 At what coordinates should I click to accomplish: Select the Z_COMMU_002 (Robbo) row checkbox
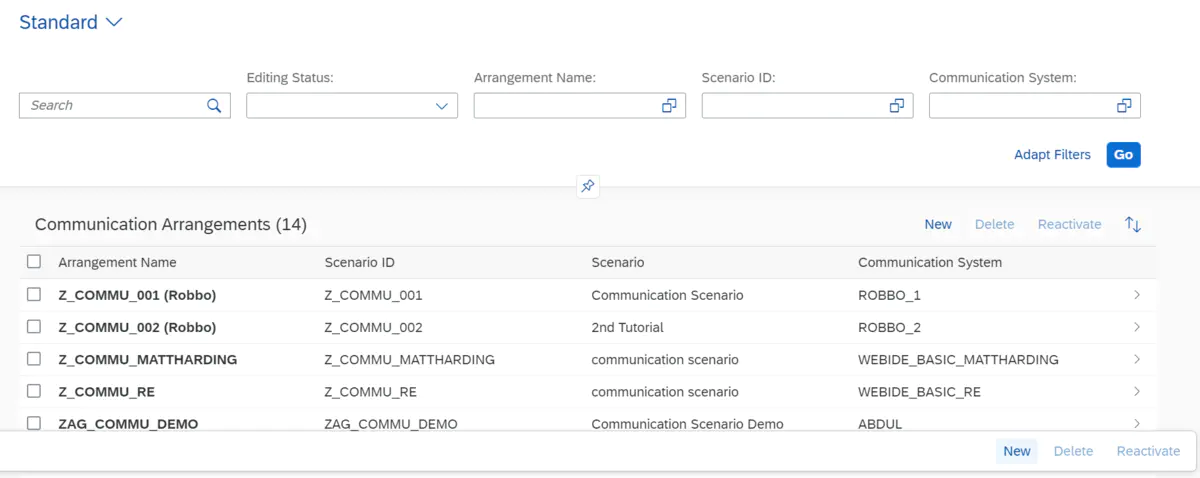coord(34,327)
